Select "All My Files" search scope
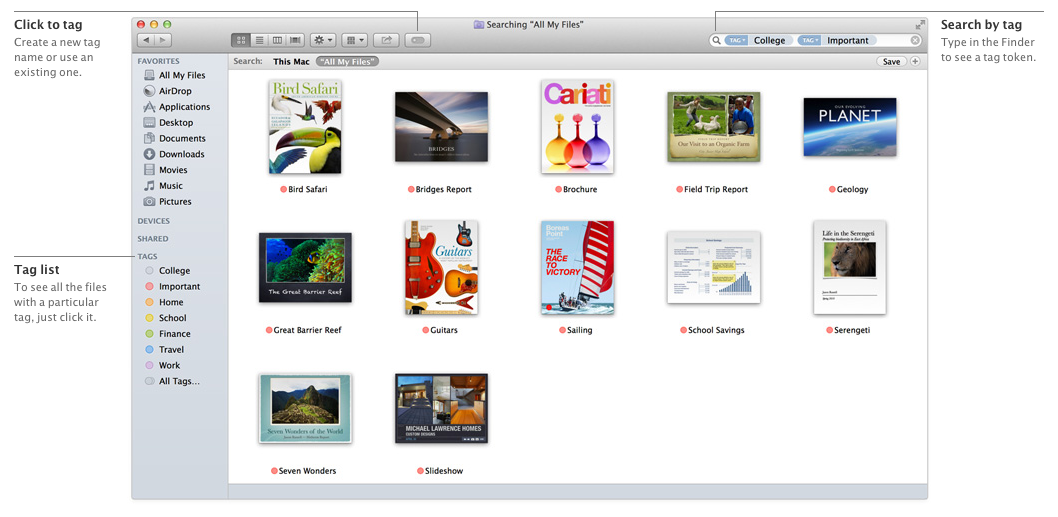The width and height of the screenshot is (1058, 517). click(347, 61)
